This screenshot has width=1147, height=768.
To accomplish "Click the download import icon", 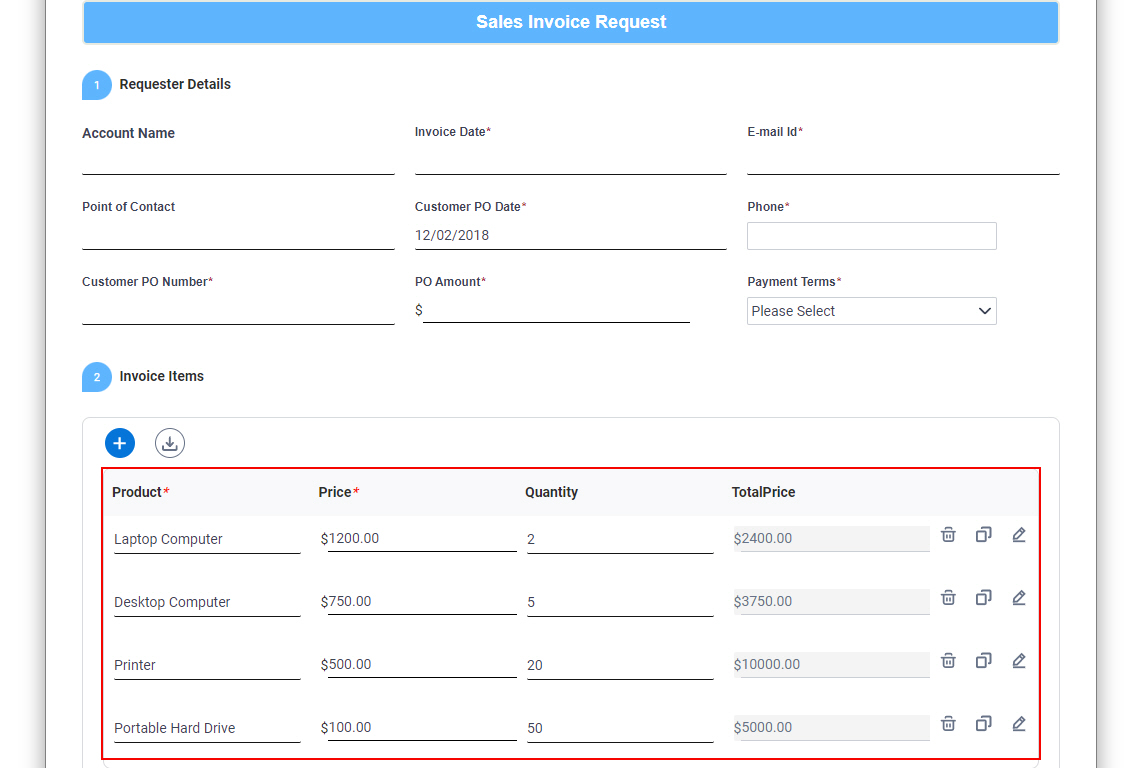I will (x=170, y=443).
